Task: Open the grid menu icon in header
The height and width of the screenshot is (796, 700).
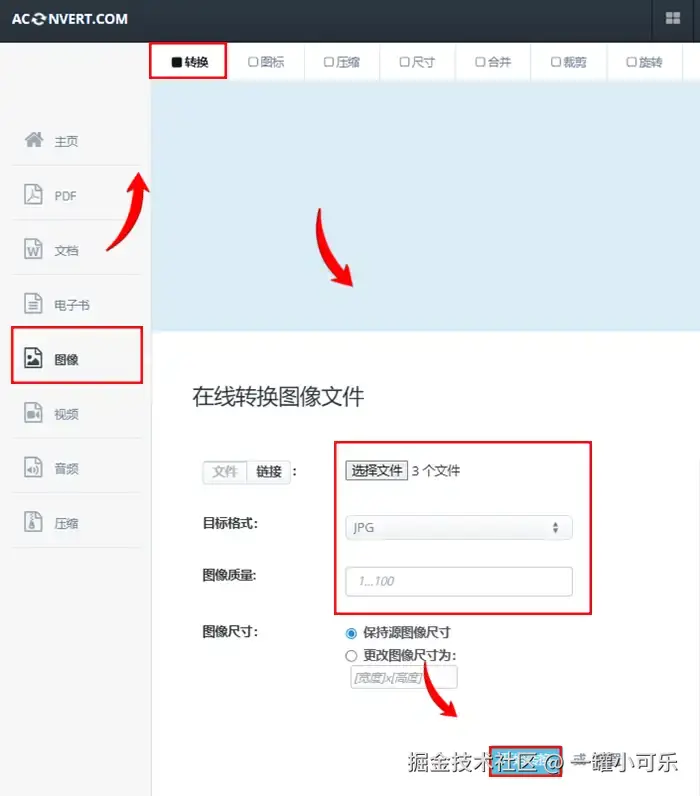Action: click(673, 18)
